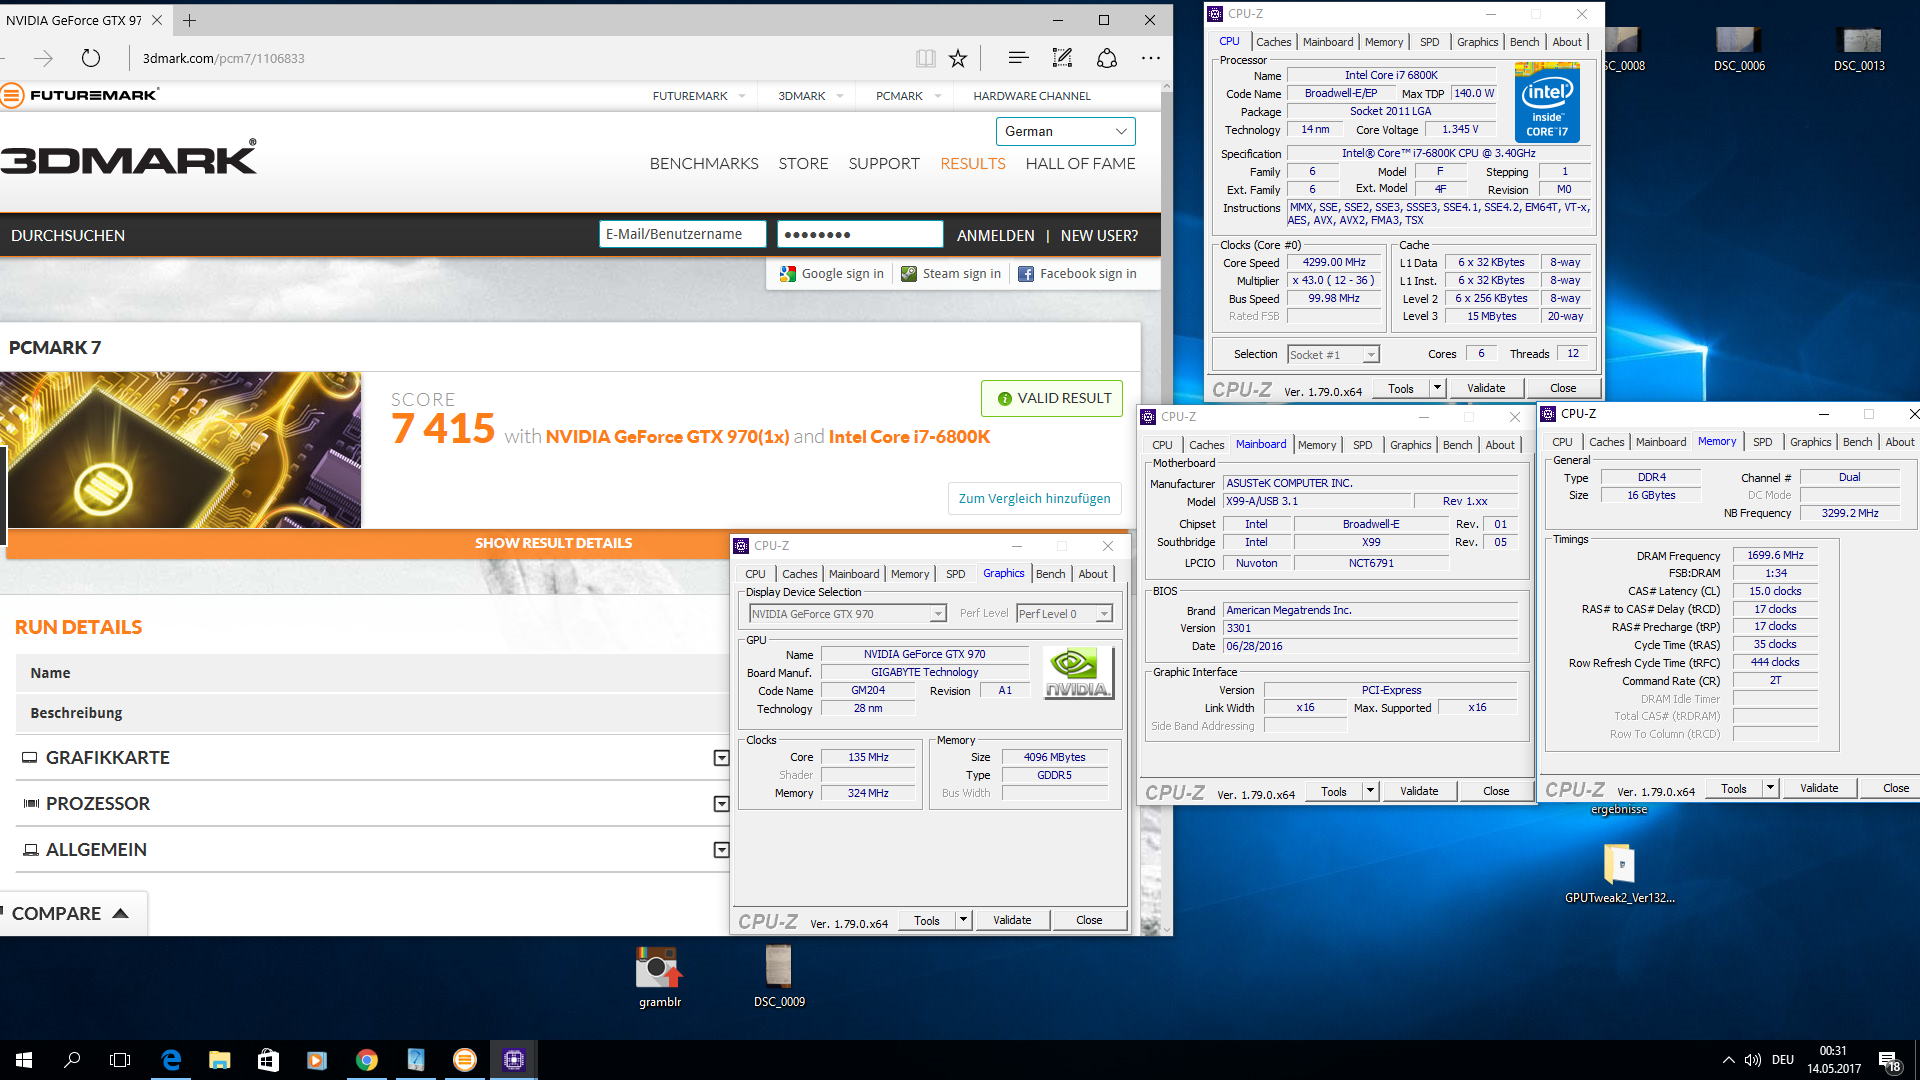Click the Futuremark logo
The height and width of the screenshot is (1080, 1920).
coord(80,96)
